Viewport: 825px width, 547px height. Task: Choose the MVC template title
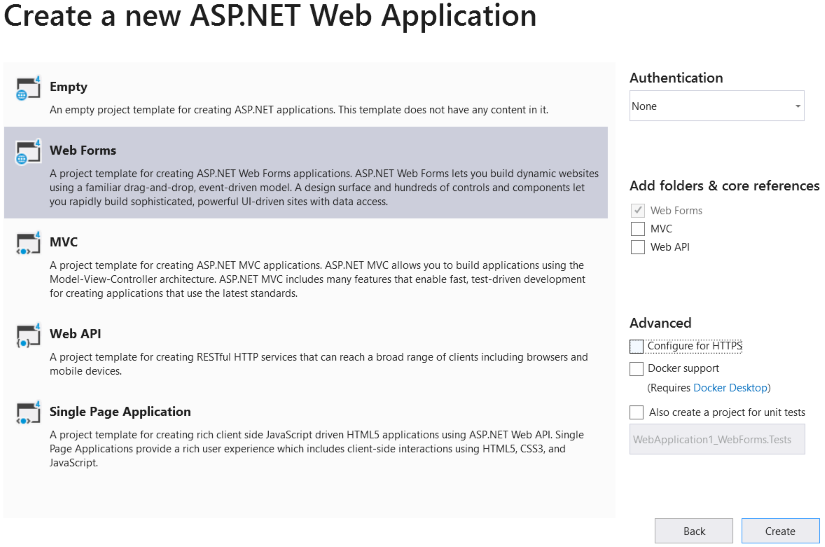coord(64,242)
